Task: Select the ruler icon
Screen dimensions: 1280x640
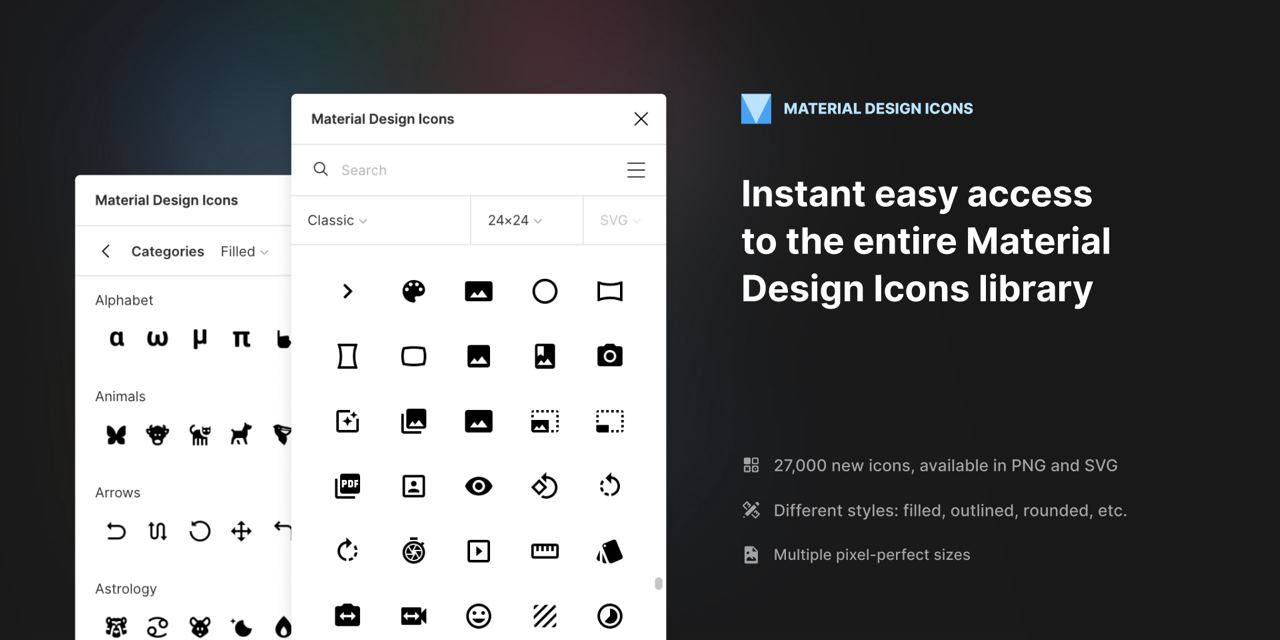Action: point(544,550)
